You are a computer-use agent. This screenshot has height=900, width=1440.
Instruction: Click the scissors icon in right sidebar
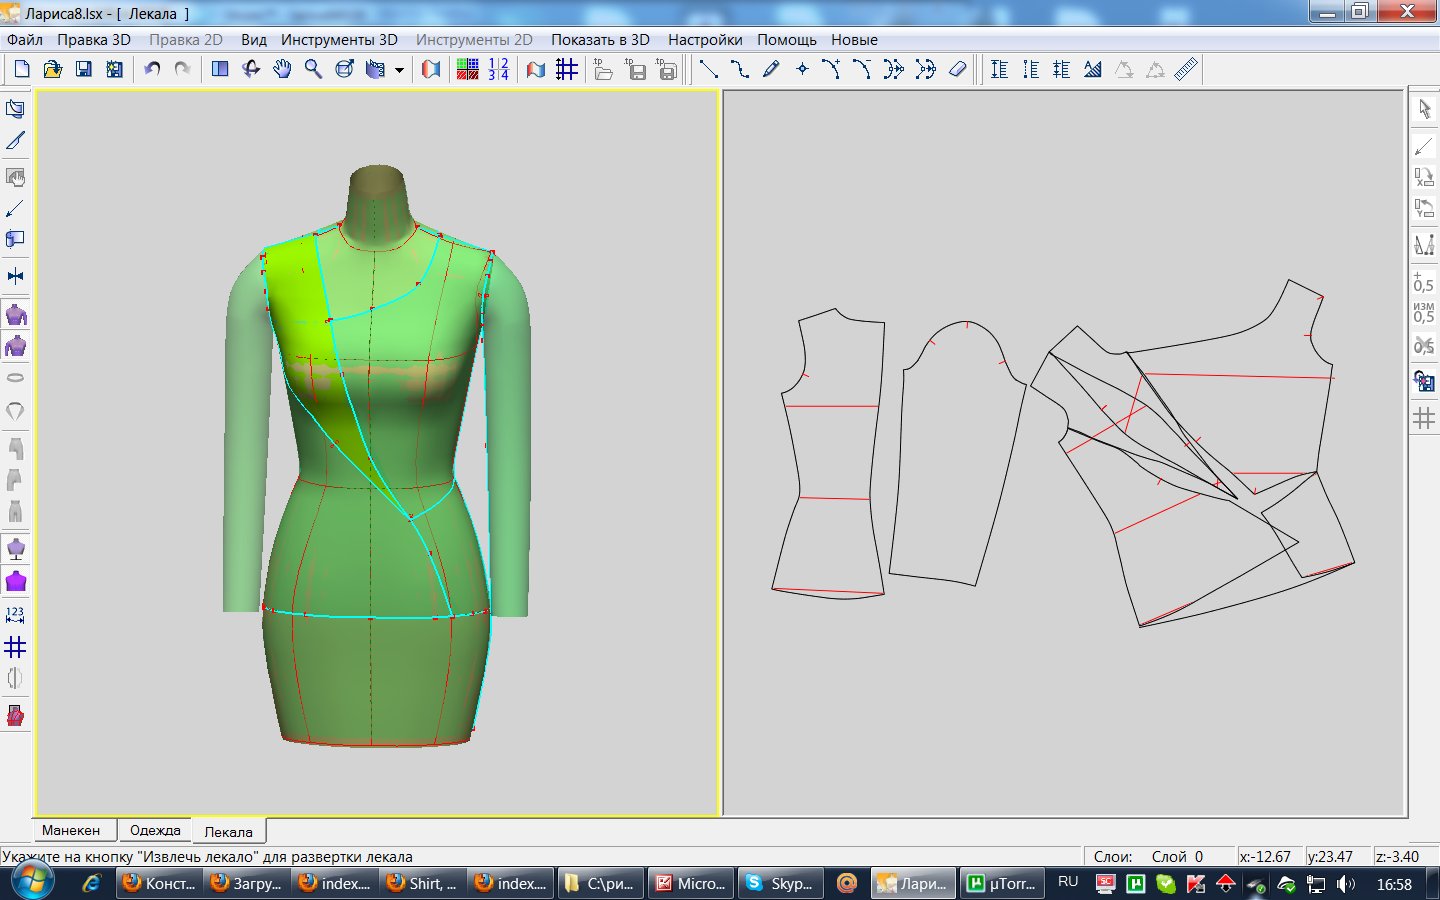(1424, 346)
